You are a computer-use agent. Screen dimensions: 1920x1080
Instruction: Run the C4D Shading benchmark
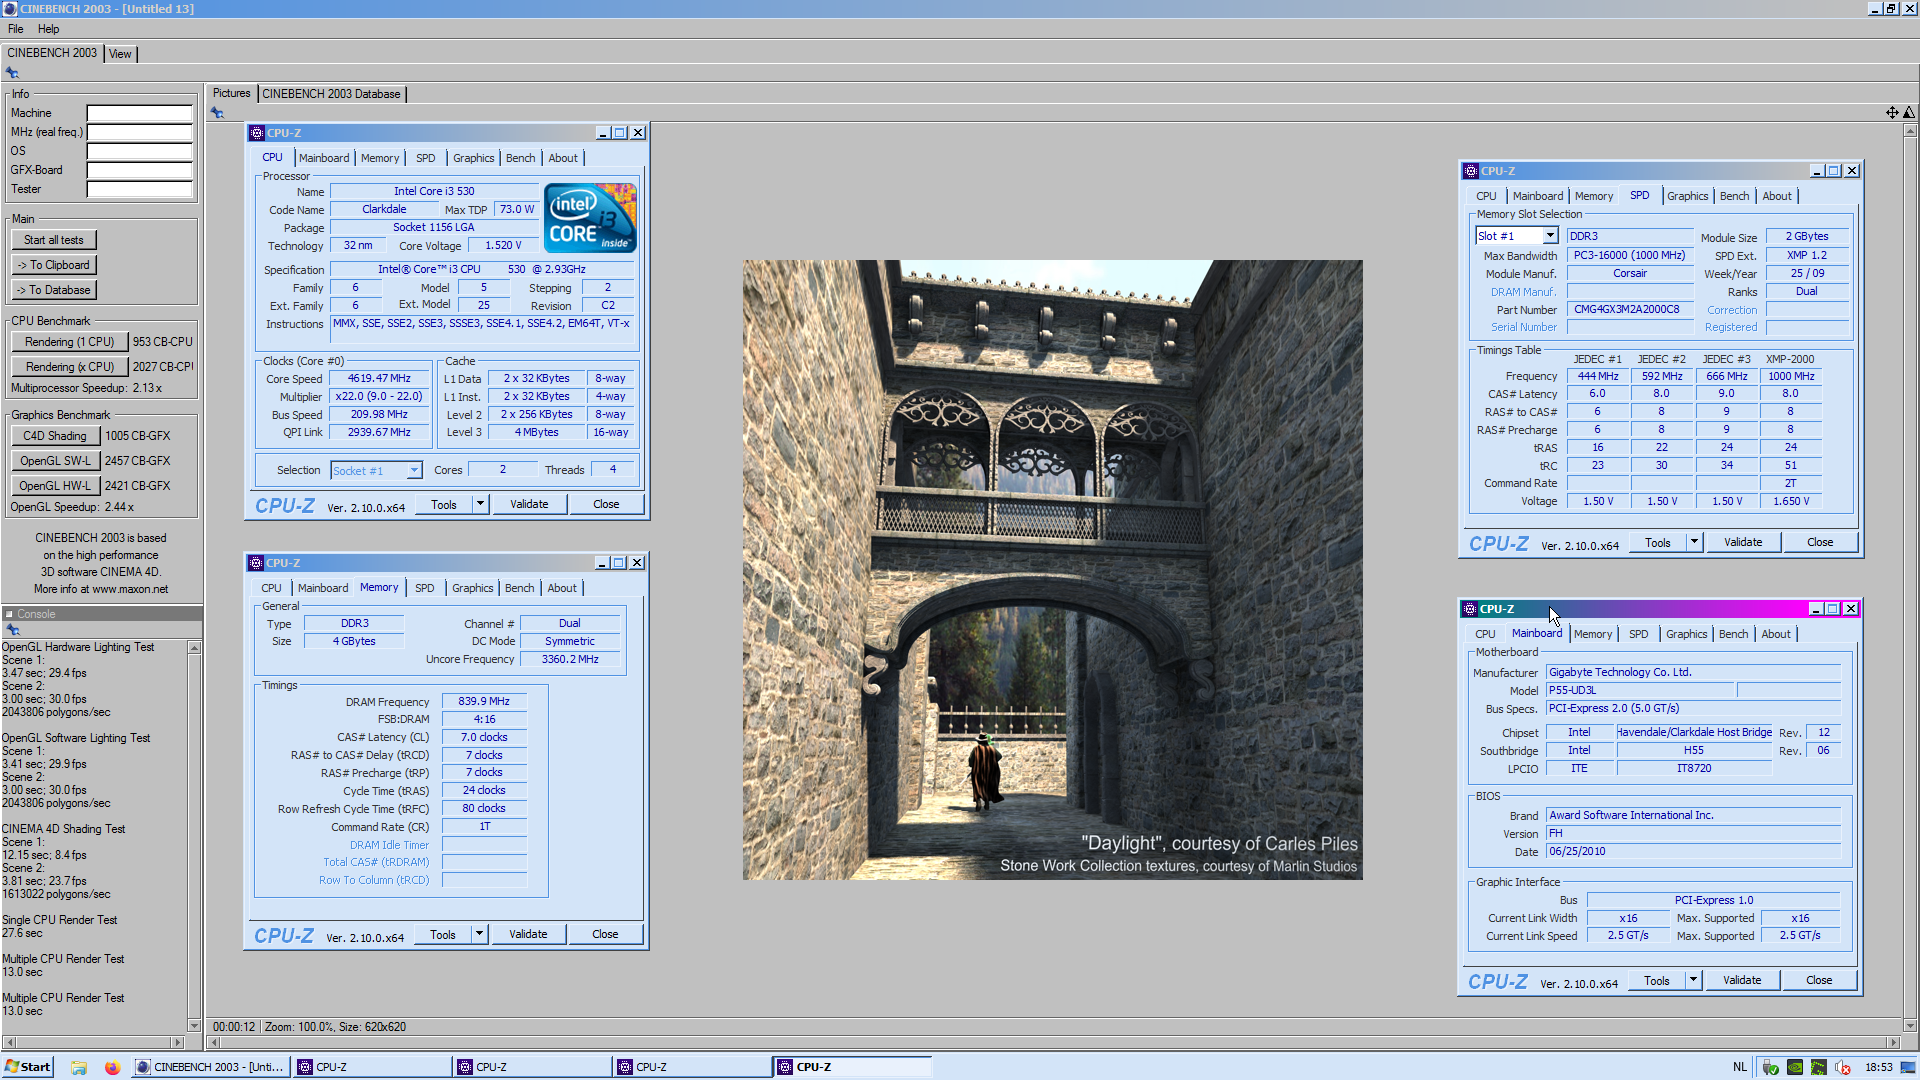[x=55, y=436]
